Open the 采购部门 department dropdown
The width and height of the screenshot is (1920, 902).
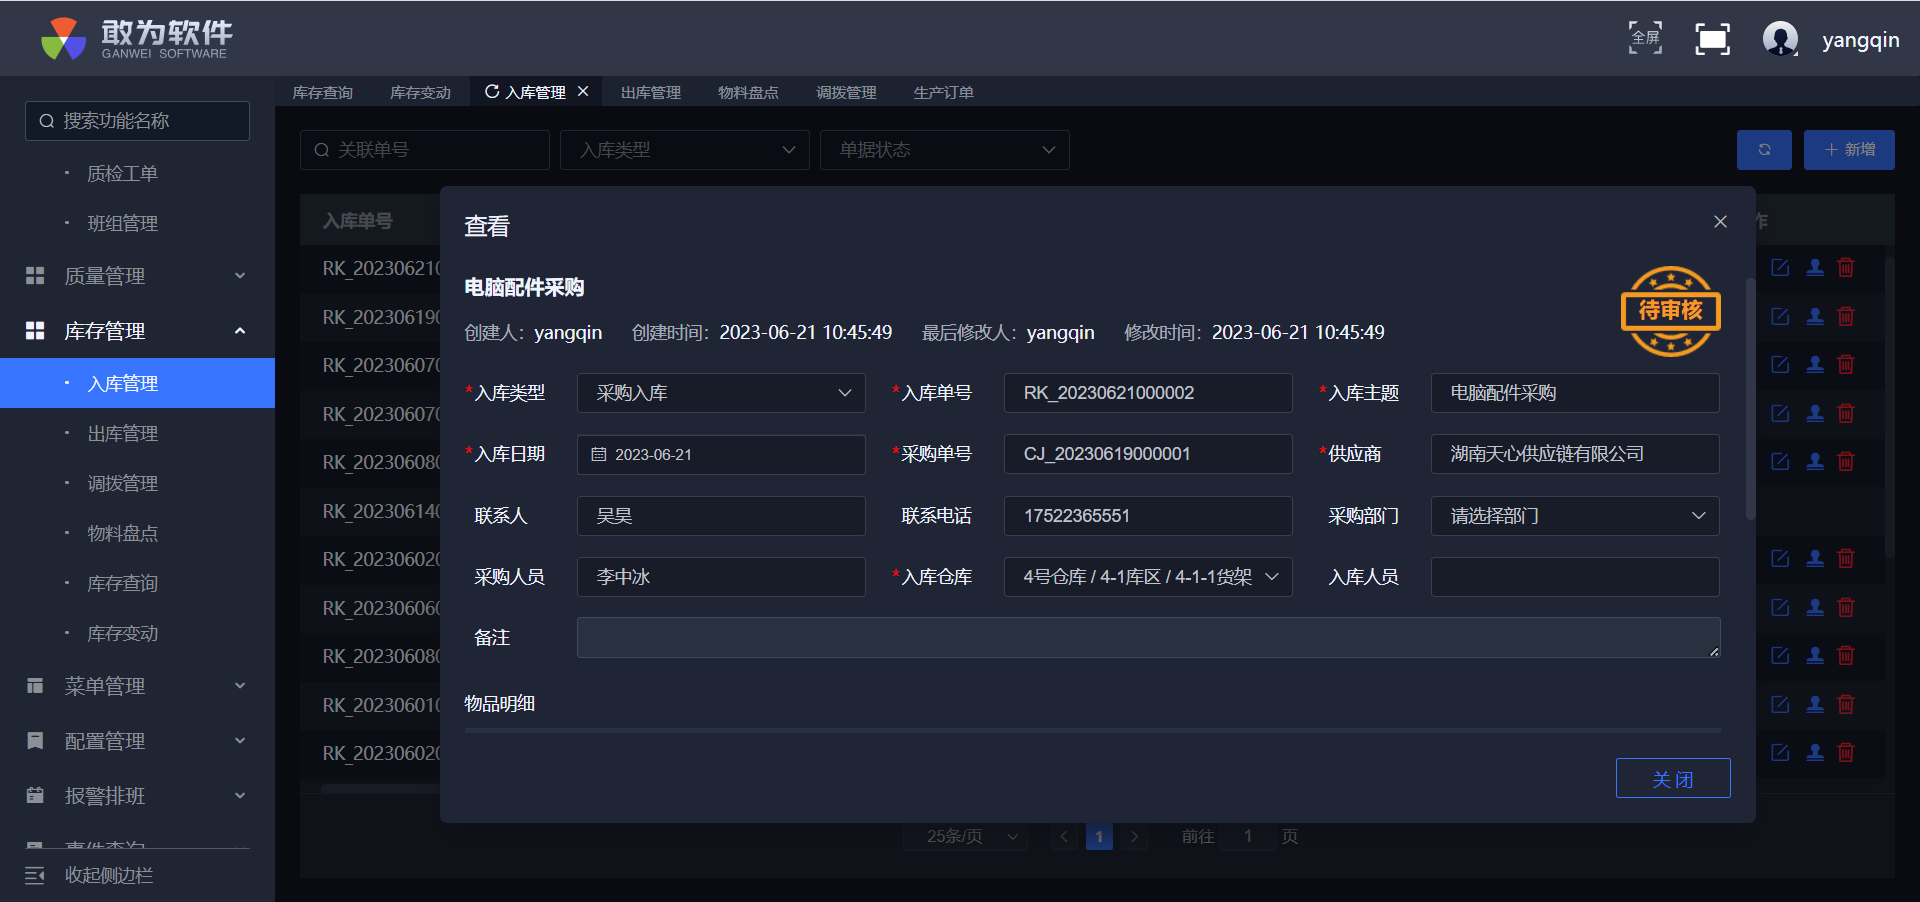click(x=1574, y=516)
